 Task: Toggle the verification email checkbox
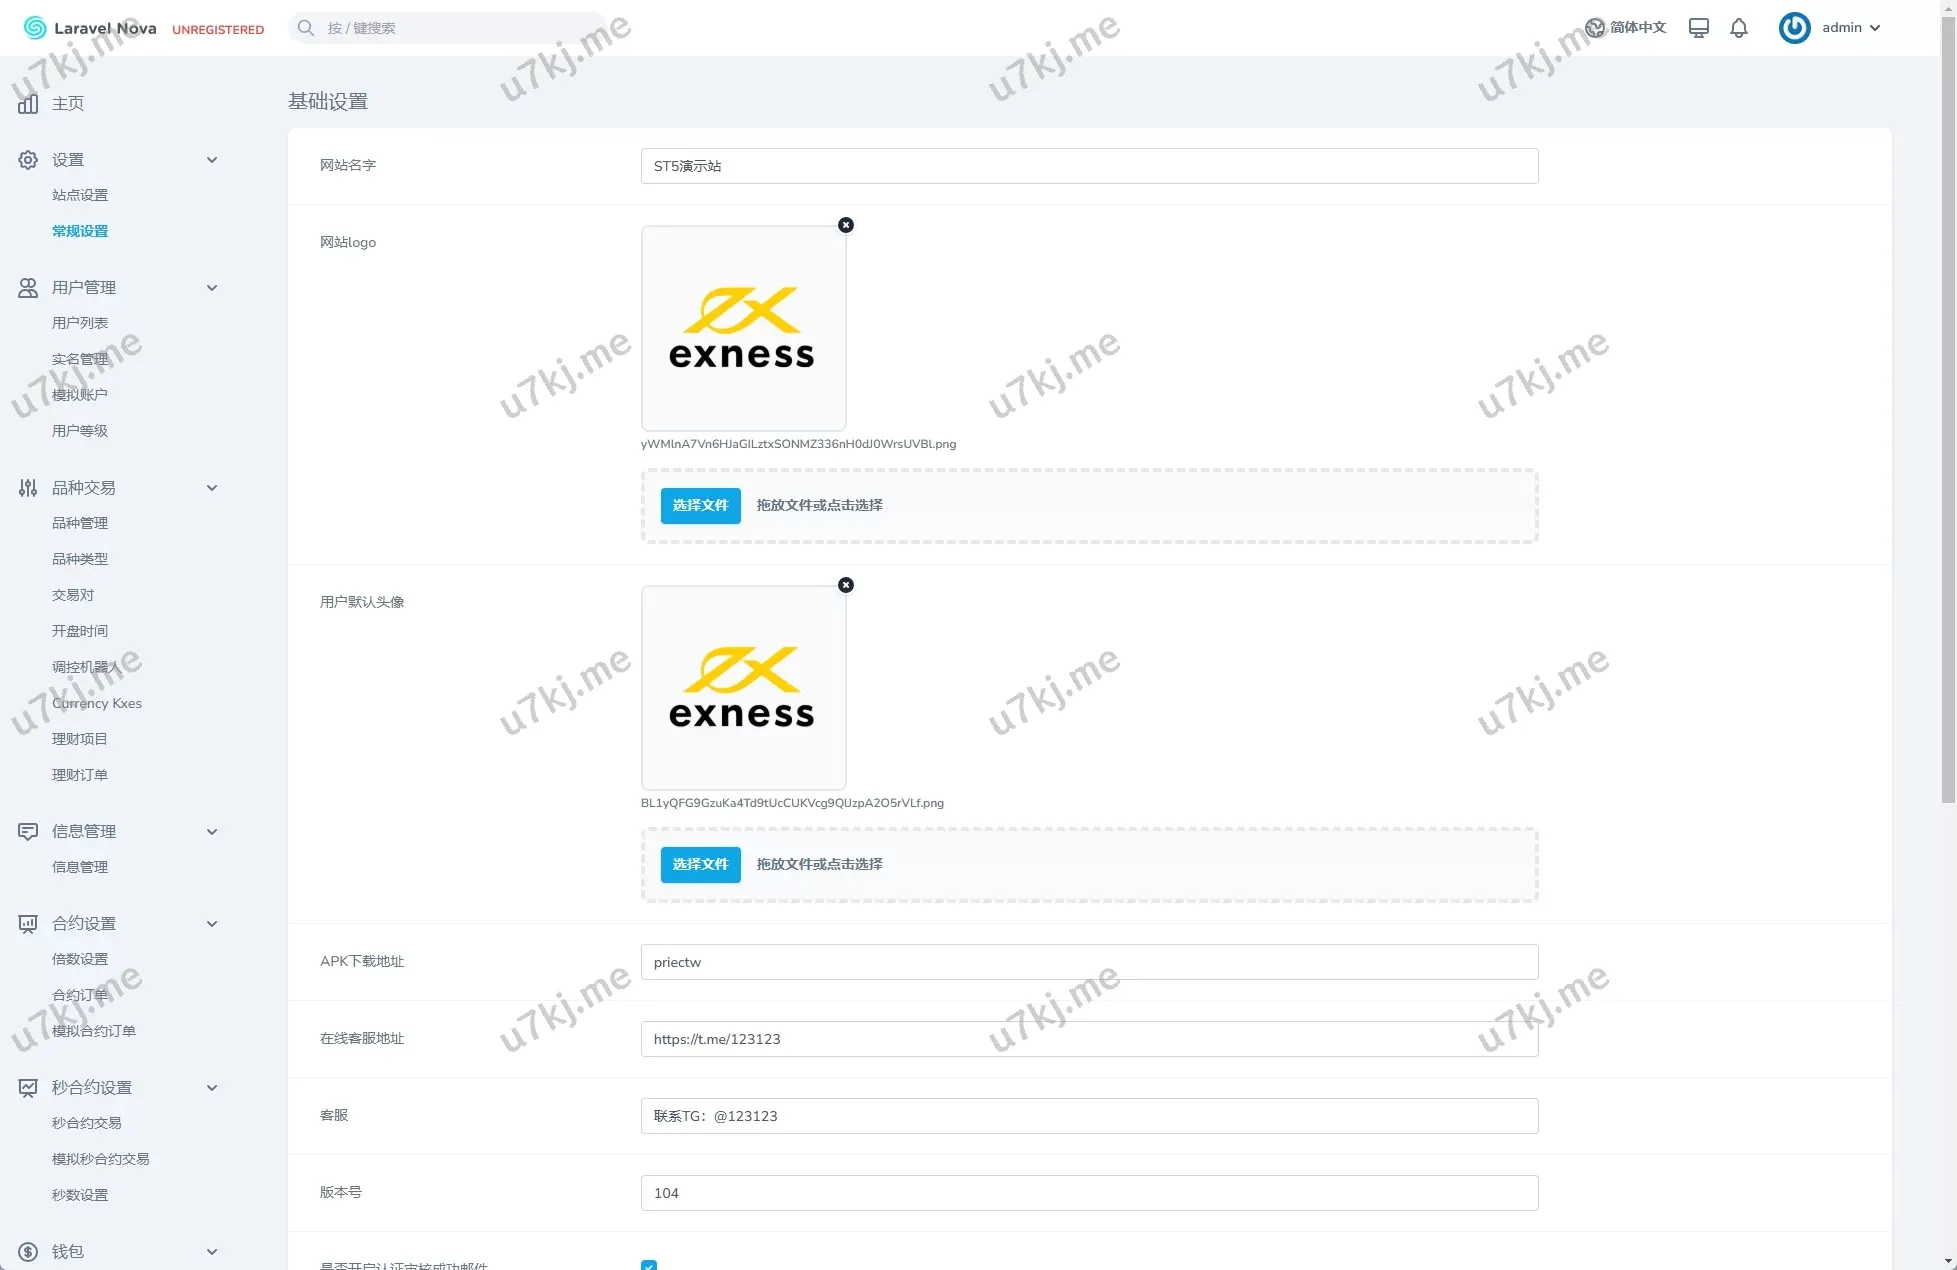click(649, 1265)
